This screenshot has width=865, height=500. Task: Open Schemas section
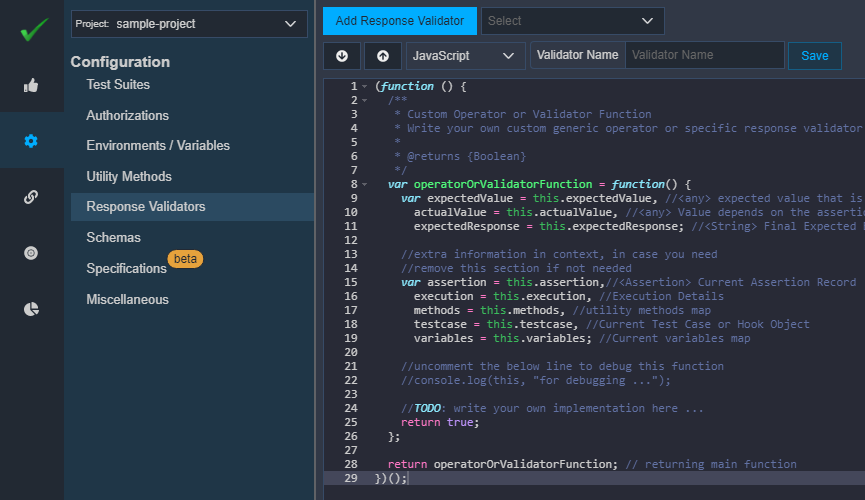point(113,237)
